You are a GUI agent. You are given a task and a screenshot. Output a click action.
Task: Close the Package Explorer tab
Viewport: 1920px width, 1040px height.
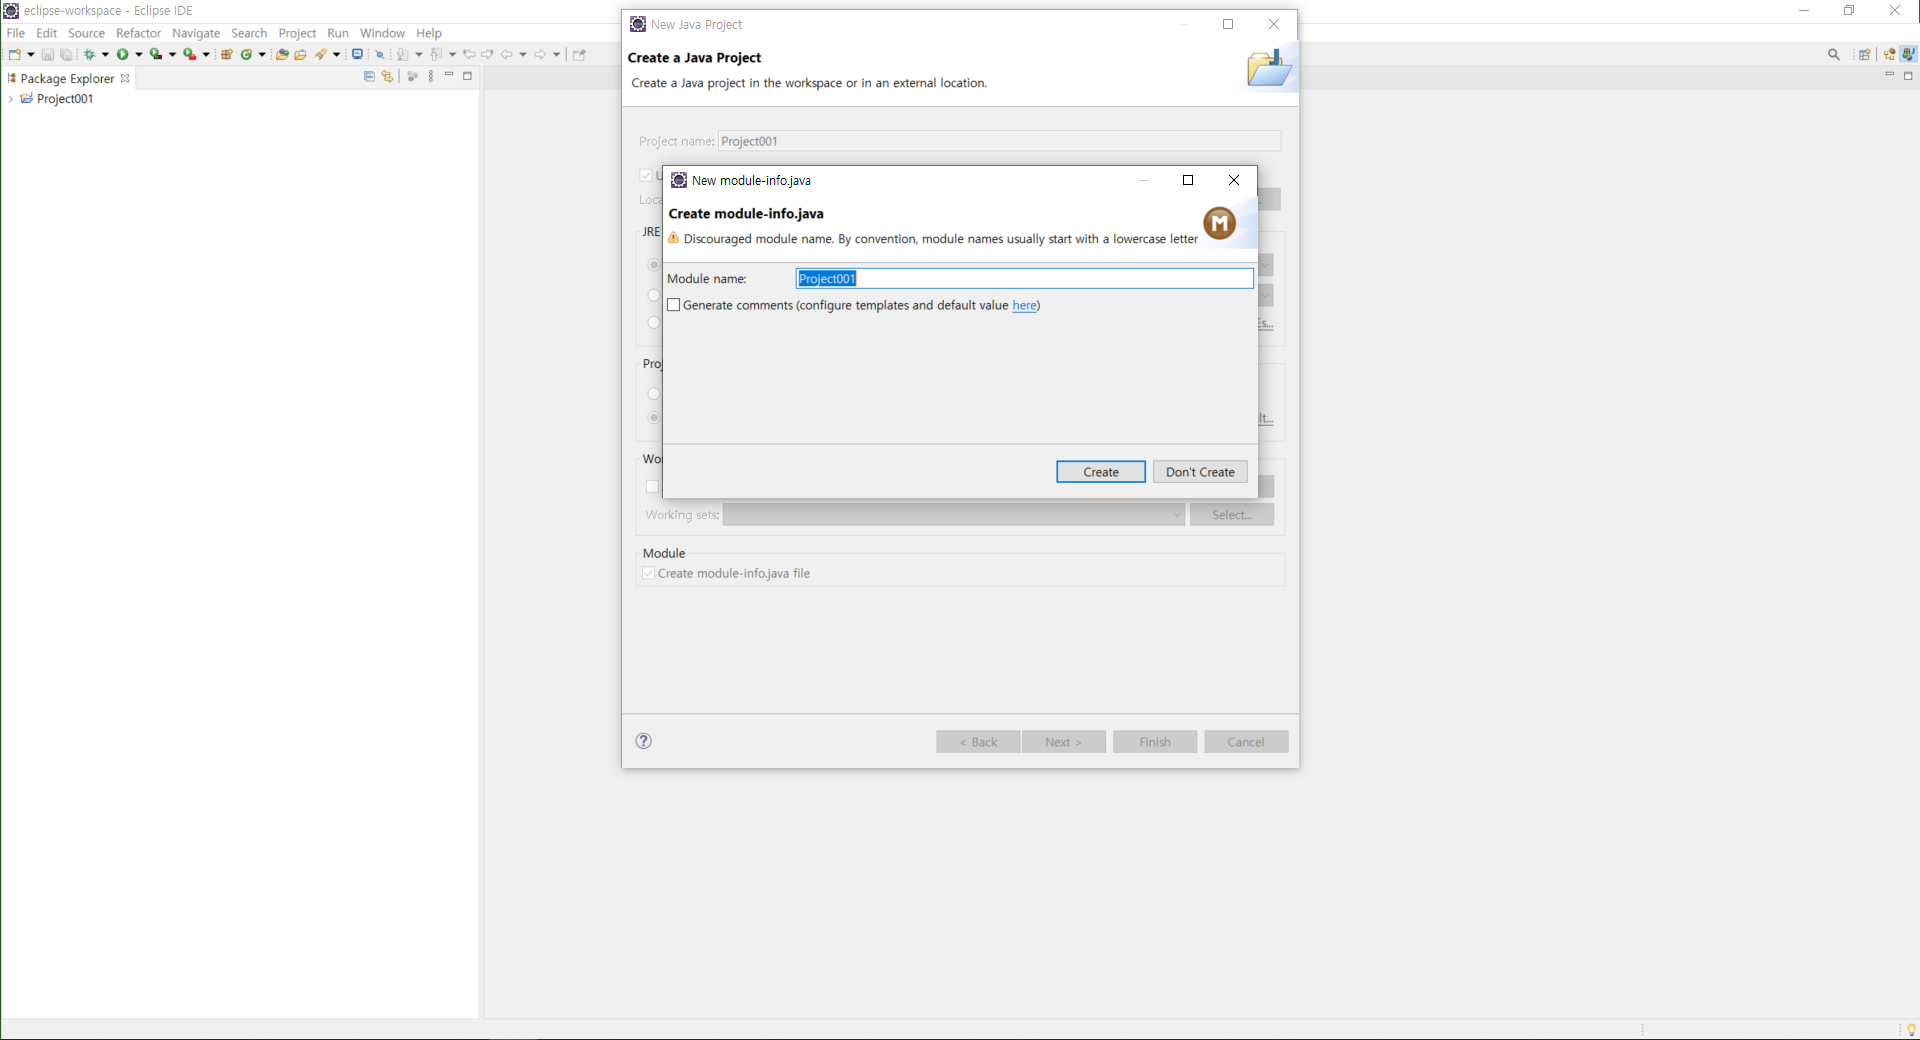pos(125,78)
